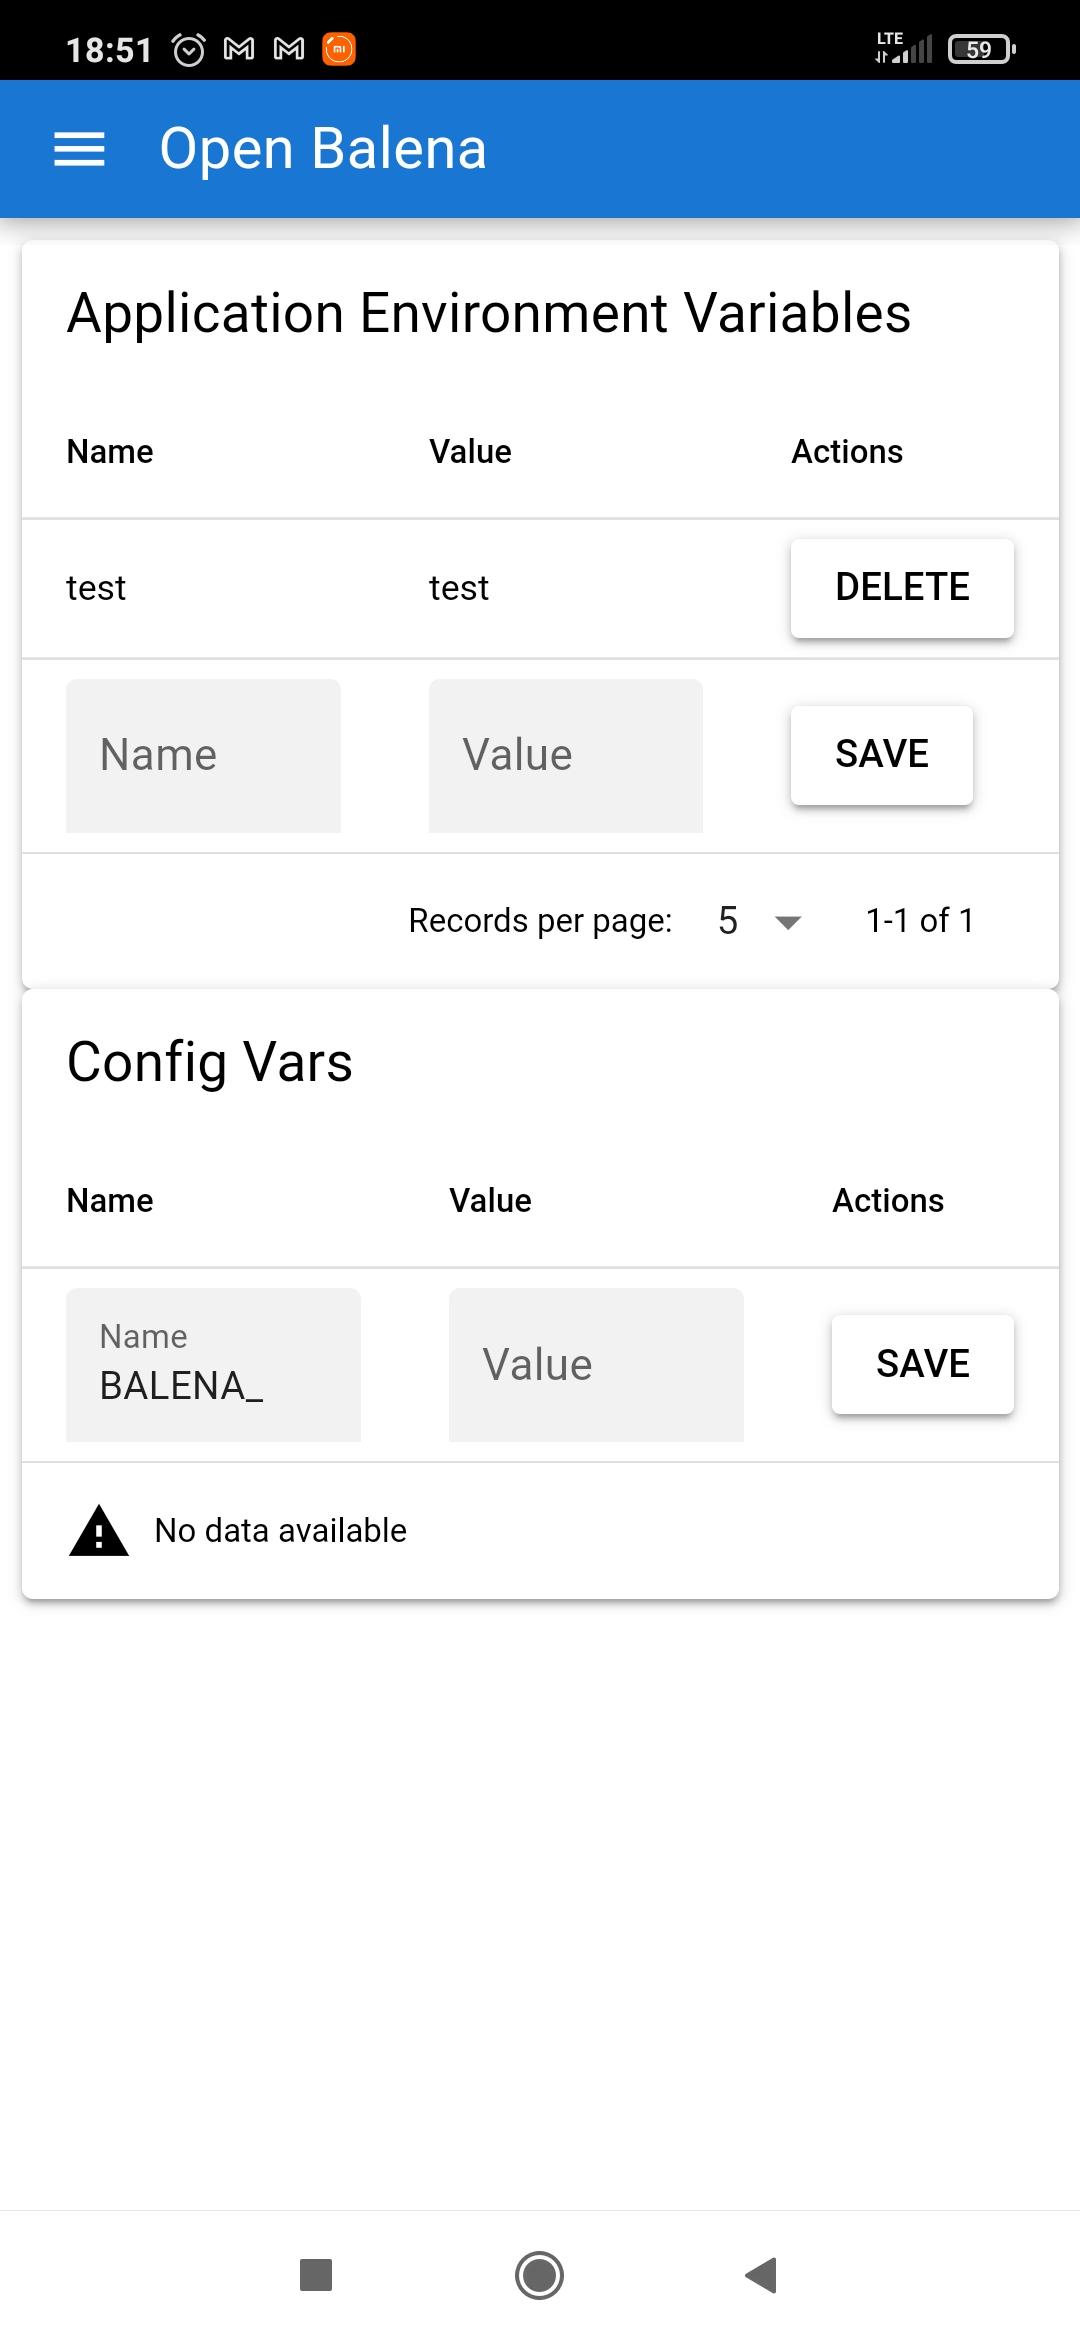Focus the environment variable Value input
Screen dimensions: 1080x2340
566,756
